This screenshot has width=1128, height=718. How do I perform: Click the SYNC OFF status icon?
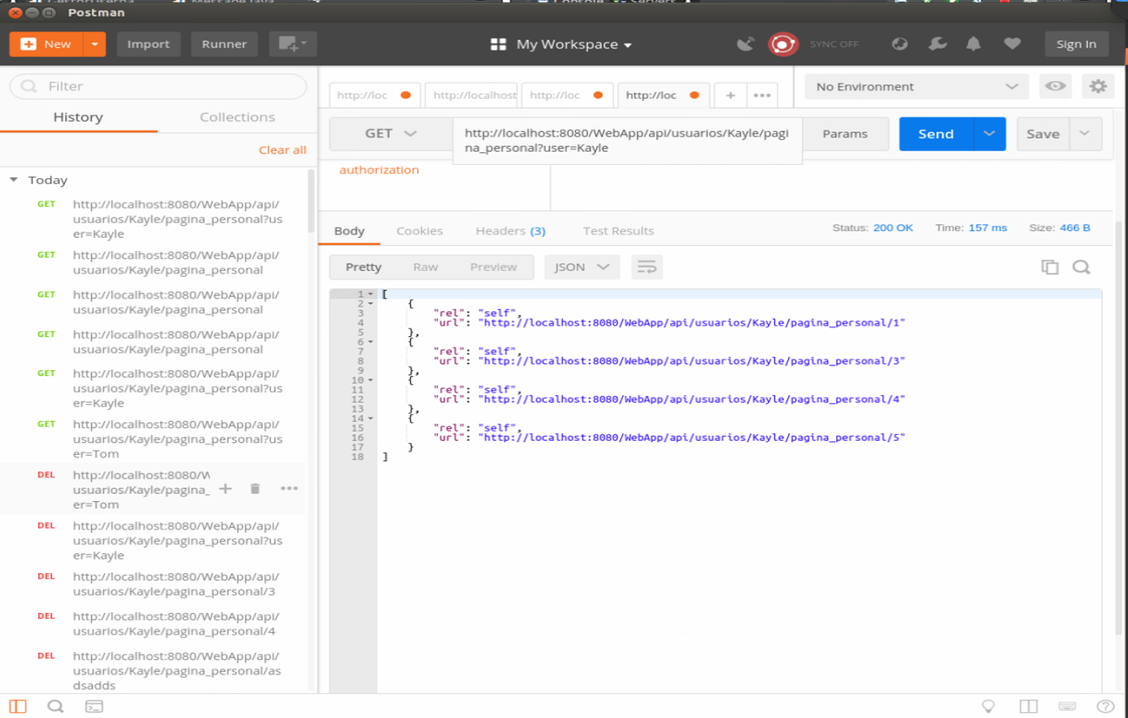782,44
